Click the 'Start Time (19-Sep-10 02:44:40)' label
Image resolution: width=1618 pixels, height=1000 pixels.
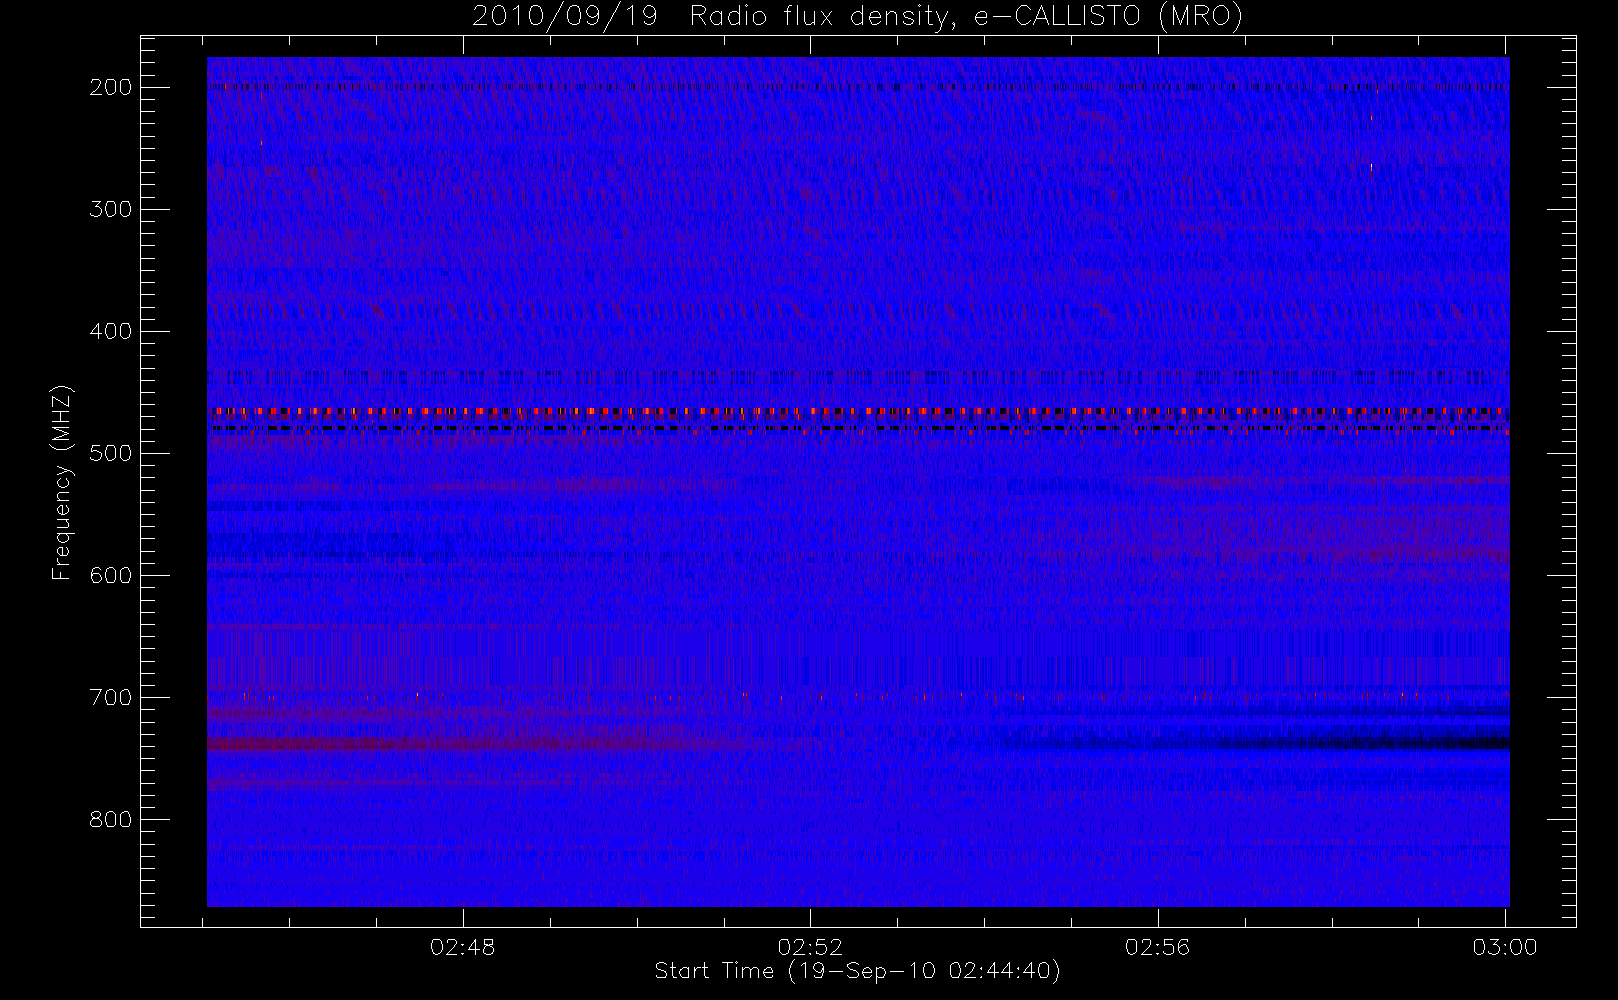[x=857, y=971]
